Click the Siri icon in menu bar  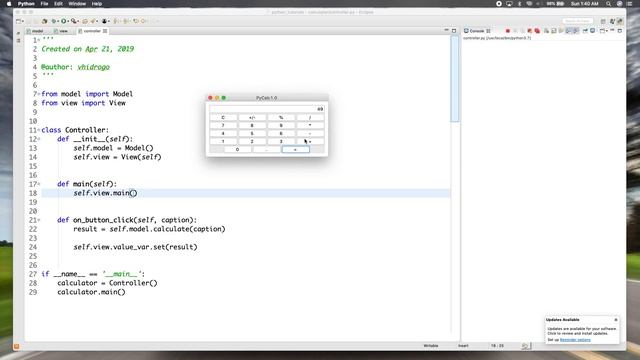click(x=619, y=4)
